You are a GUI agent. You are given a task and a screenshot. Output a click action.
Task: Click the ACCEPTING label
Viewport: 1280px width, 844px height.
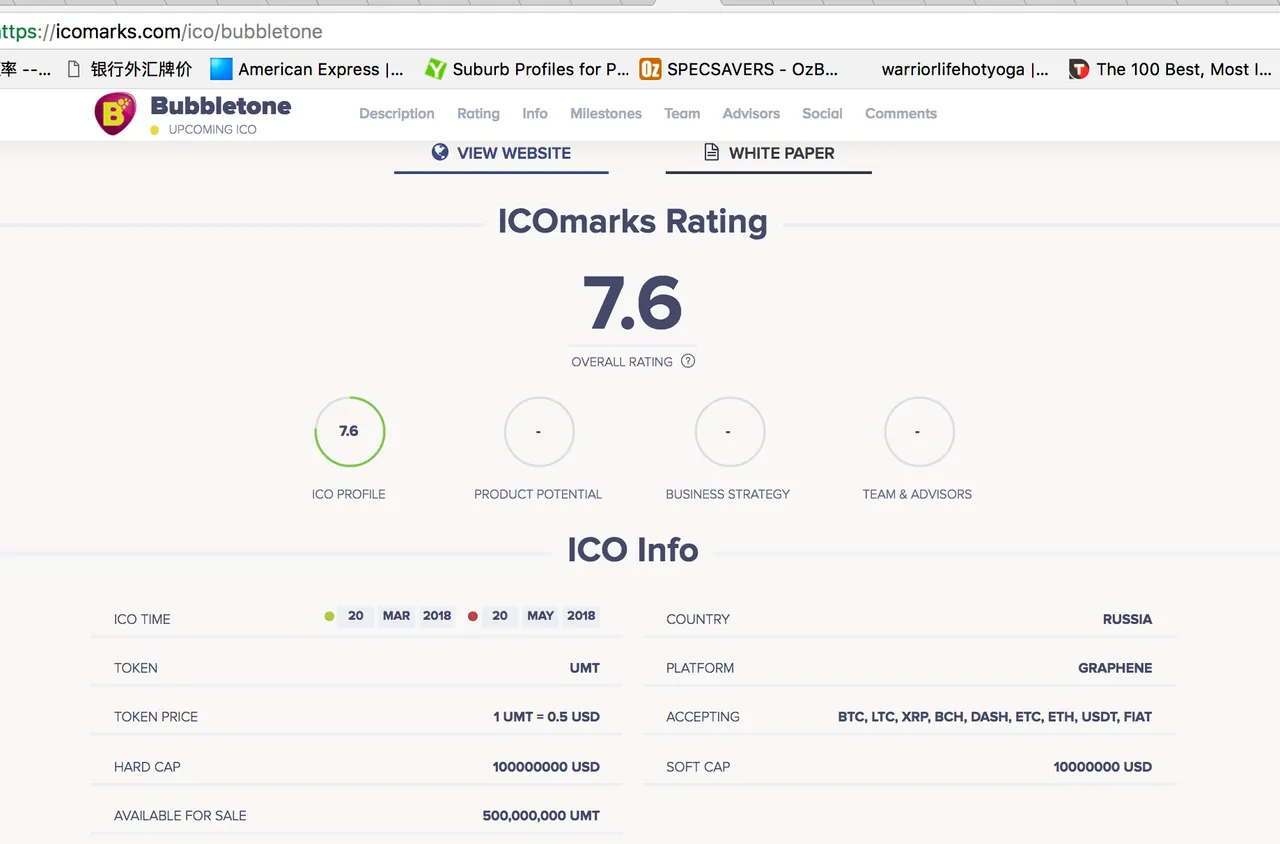tap(703, 717)
